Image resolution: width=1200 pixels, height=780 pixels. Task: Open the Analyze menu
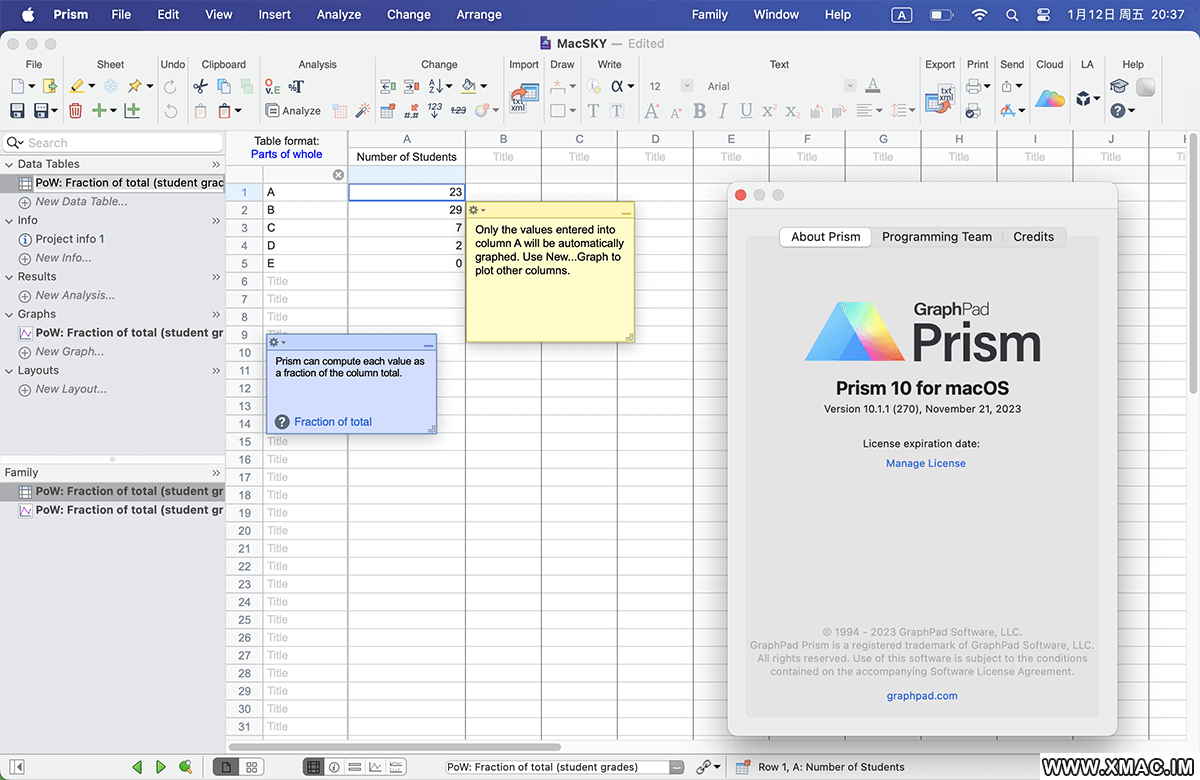[x=339, y=14]
